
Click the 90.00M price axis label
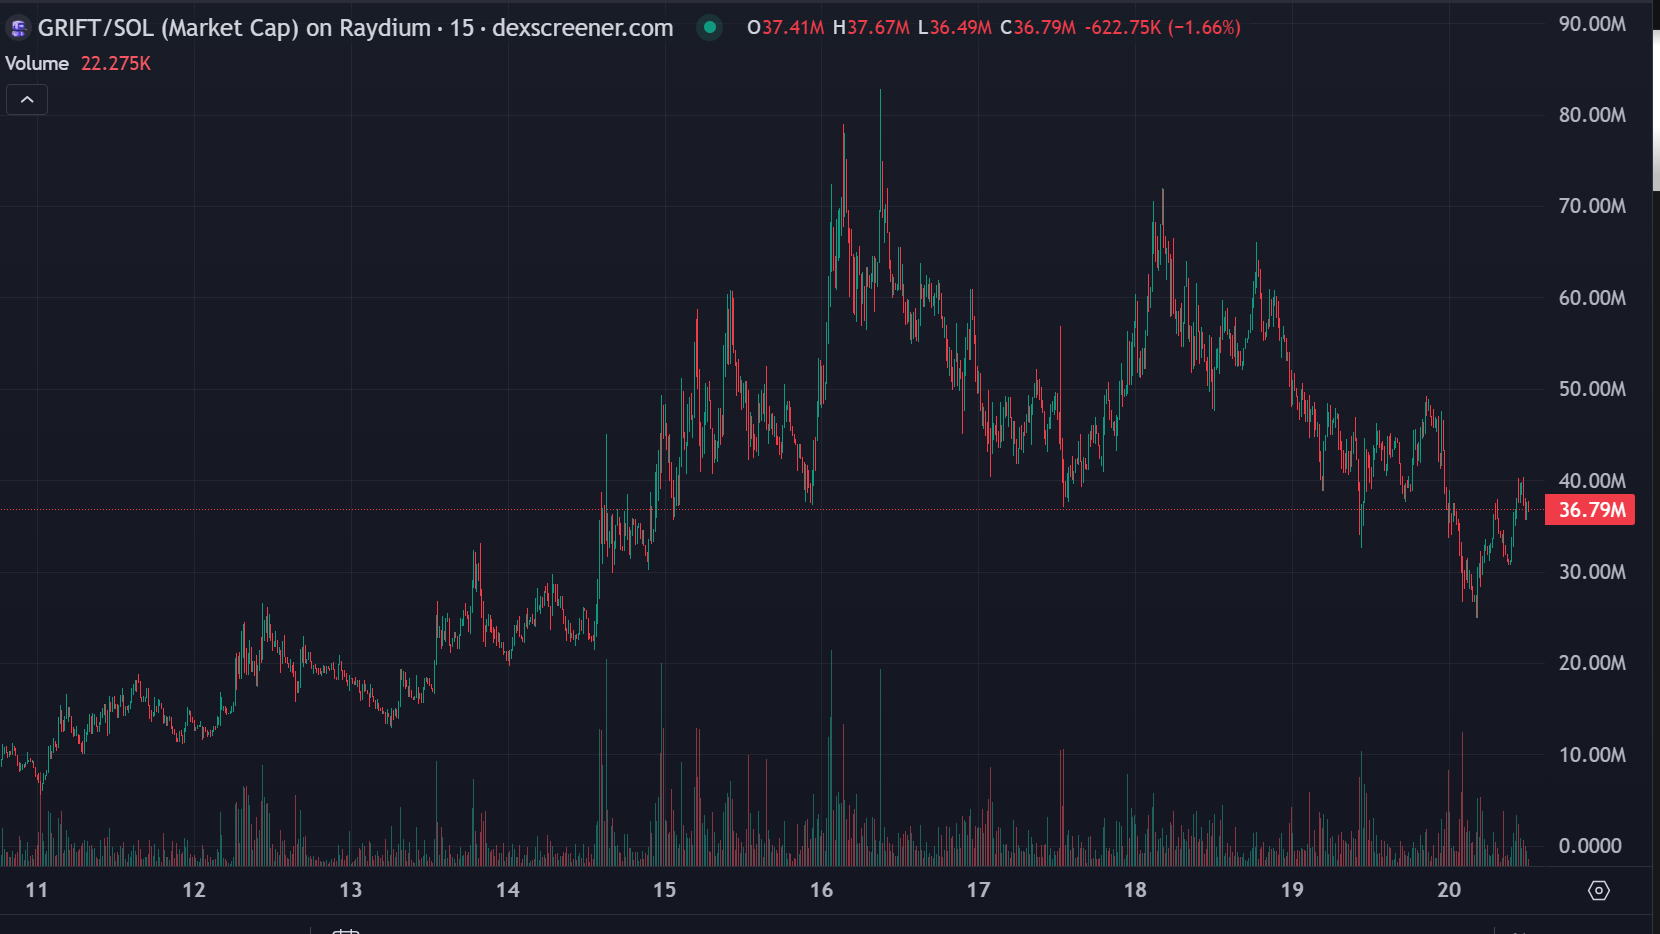(1592, 24)
